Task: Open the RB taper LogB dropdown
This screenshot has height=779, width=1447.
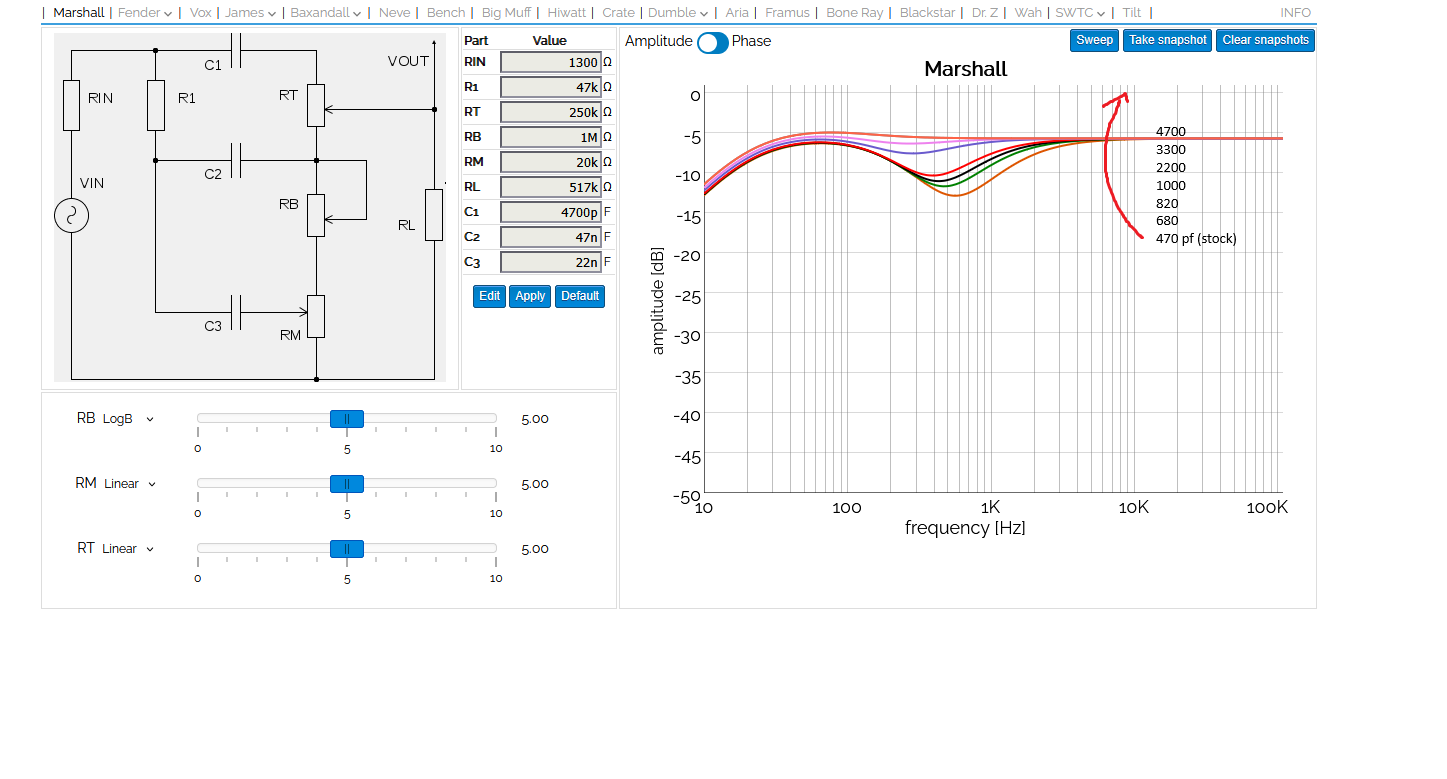Action: tap(128, 419)
